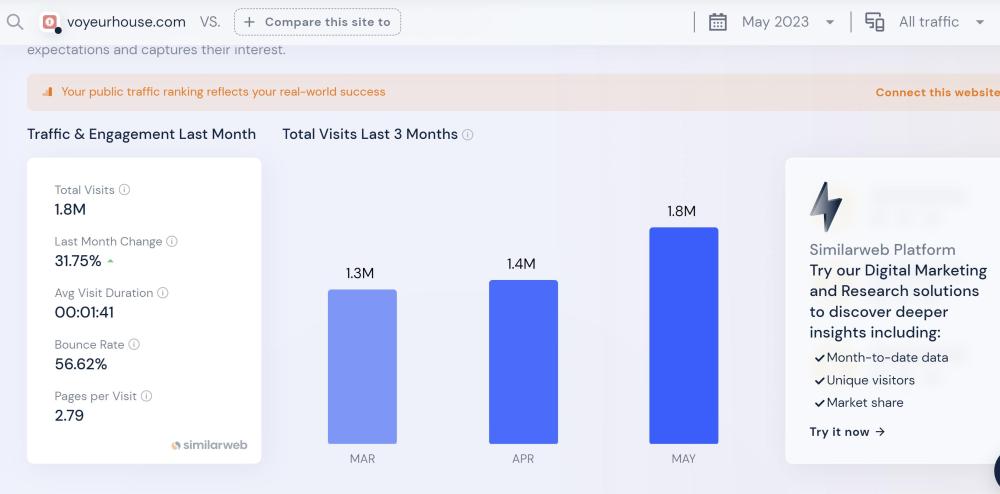The width and height of the screenshot is (1000, 494).
Task: Select the MAR bar in the chart
Action: click(x=362, y=366)
